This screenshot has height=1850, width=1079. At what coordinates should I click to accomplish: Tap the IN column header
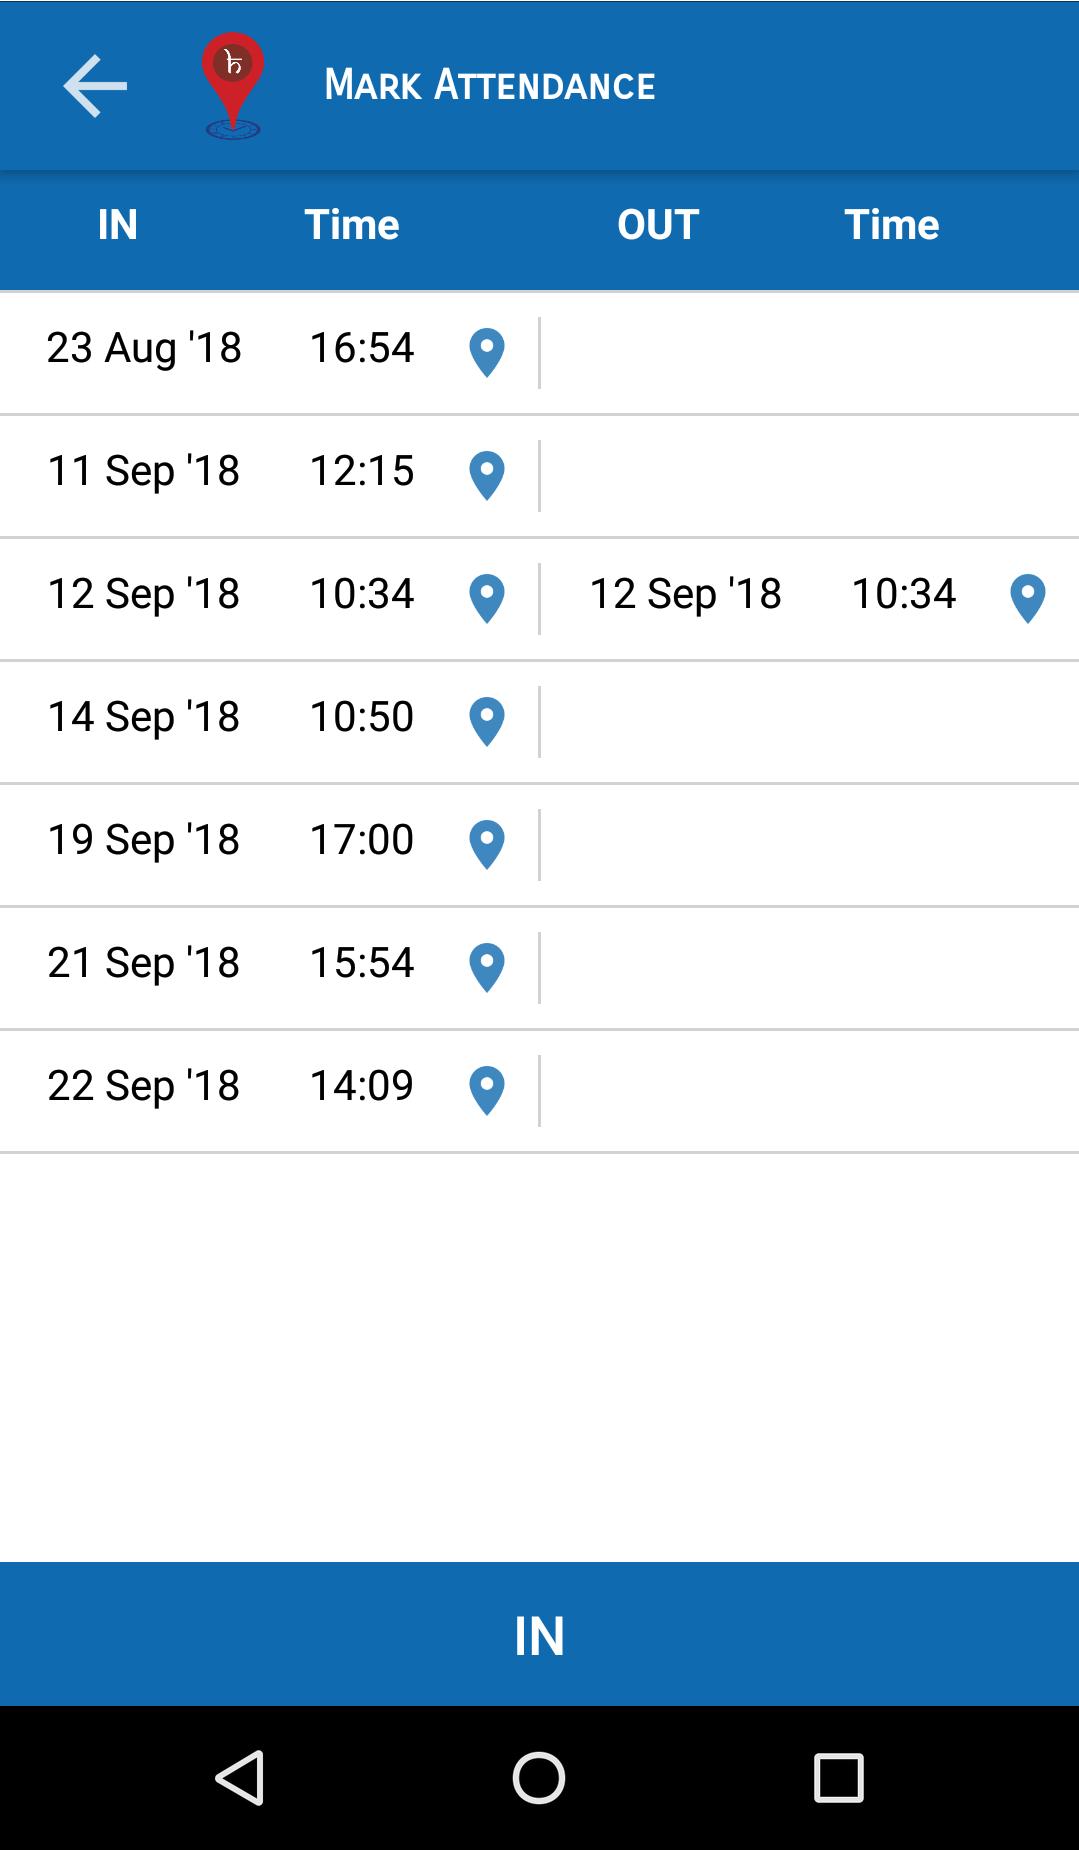point(118,225)
